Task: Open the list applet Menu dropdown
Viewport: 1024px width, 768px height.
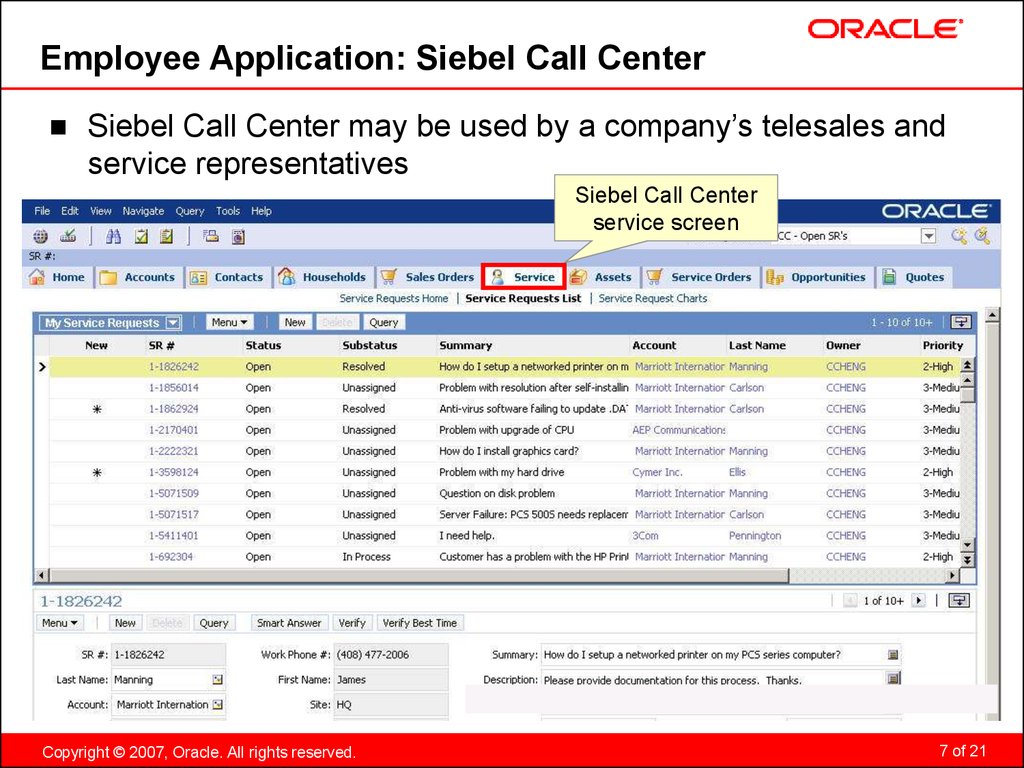Action: tap(229, 322)
